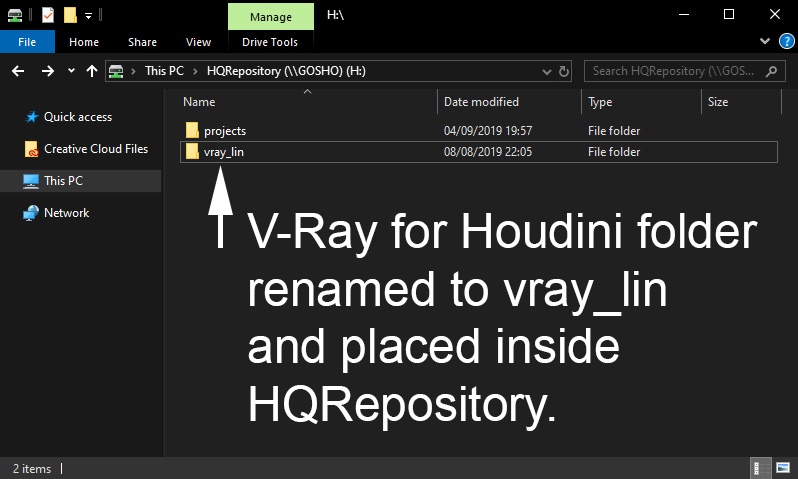Screen dimensions: 798x479
Task: Maximize the Explorer window
Action: 729,14
